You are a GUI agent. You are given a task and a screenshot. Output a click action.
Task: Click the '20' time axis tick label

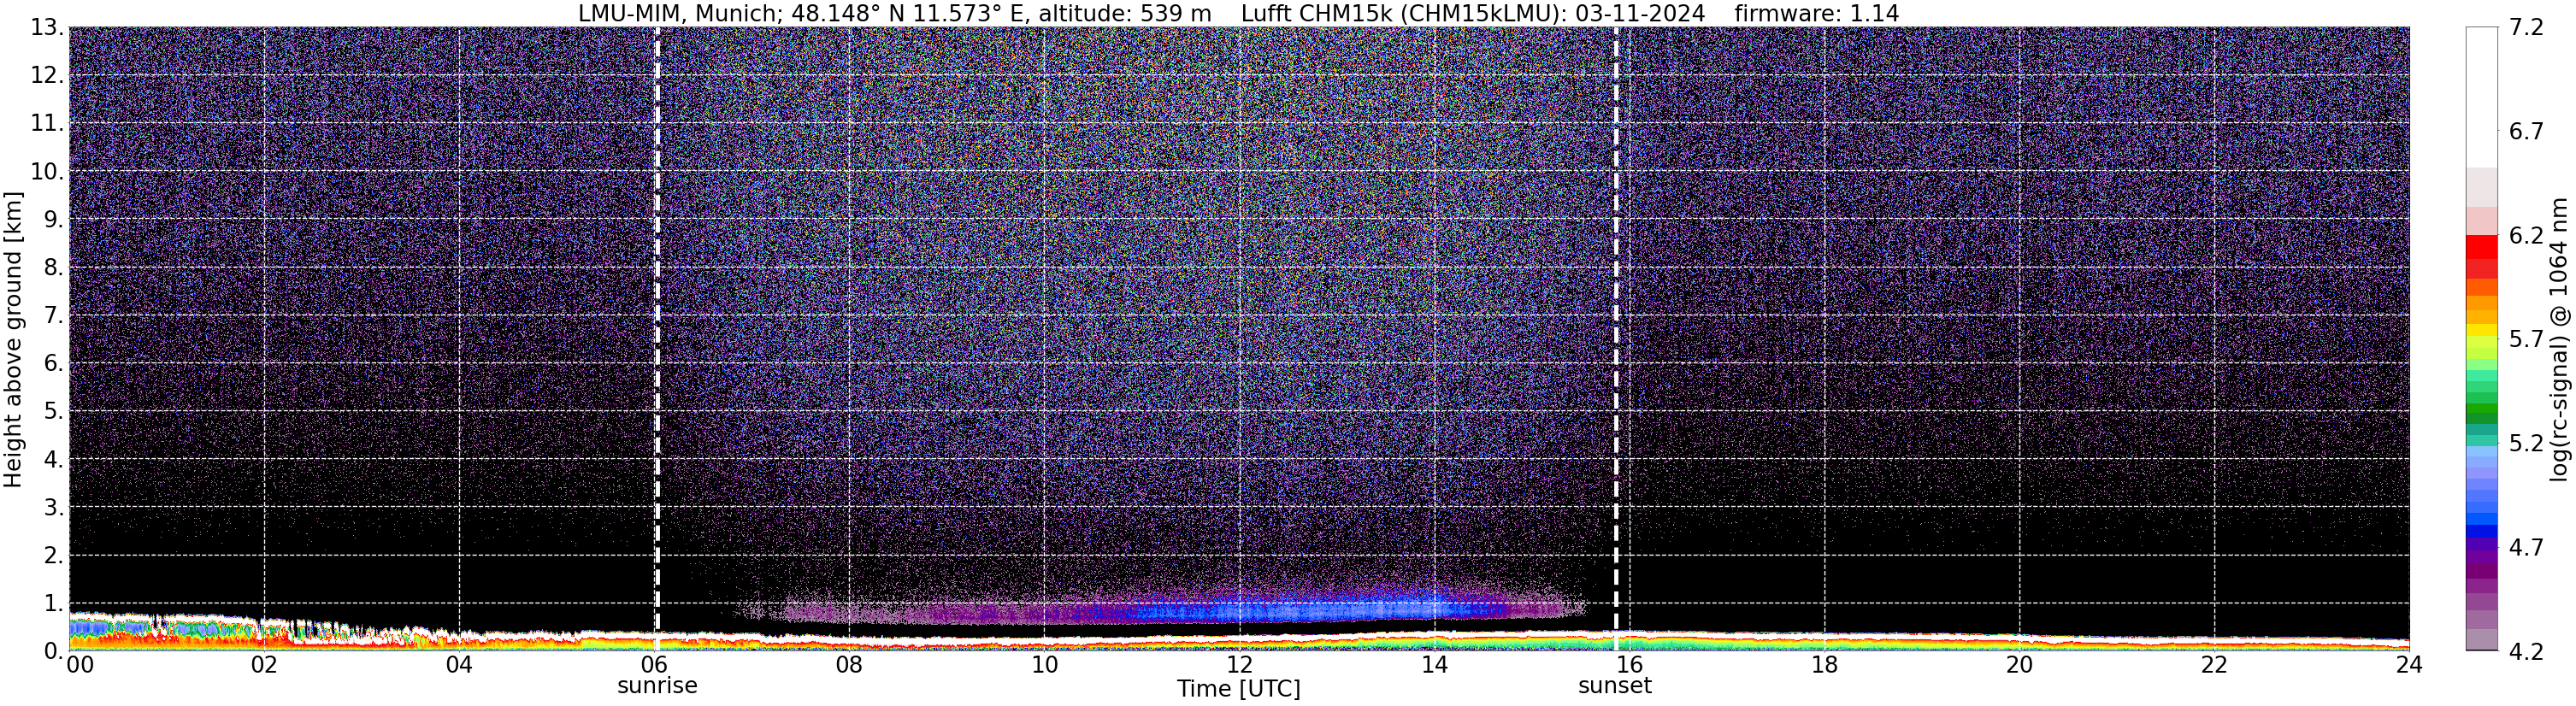coord(2019,665)
